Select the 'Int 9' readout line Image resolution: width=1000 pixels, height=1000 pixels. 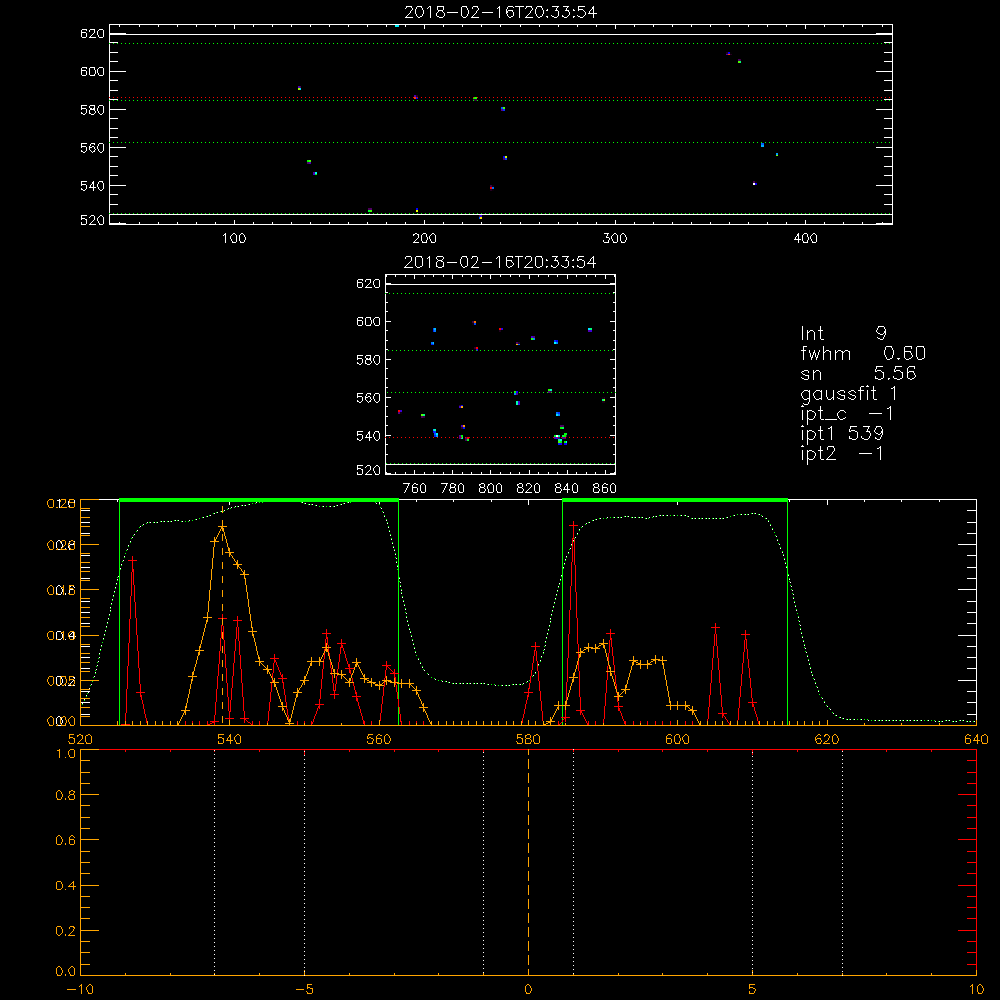coord(843,334)
